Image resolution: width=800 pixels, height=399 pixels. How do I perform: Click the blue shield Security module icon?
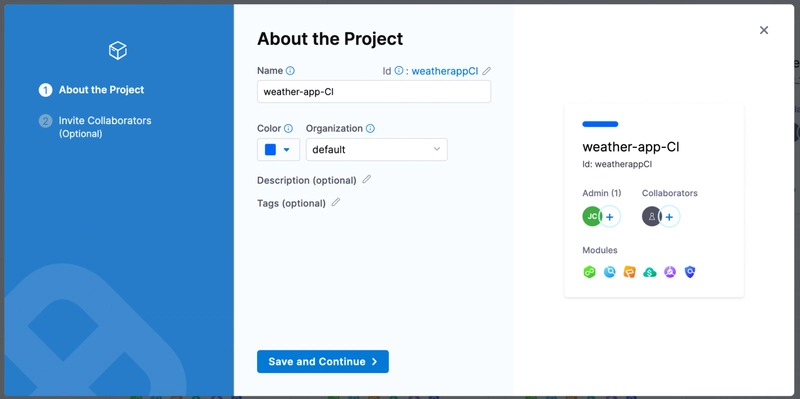coord(690,272)
